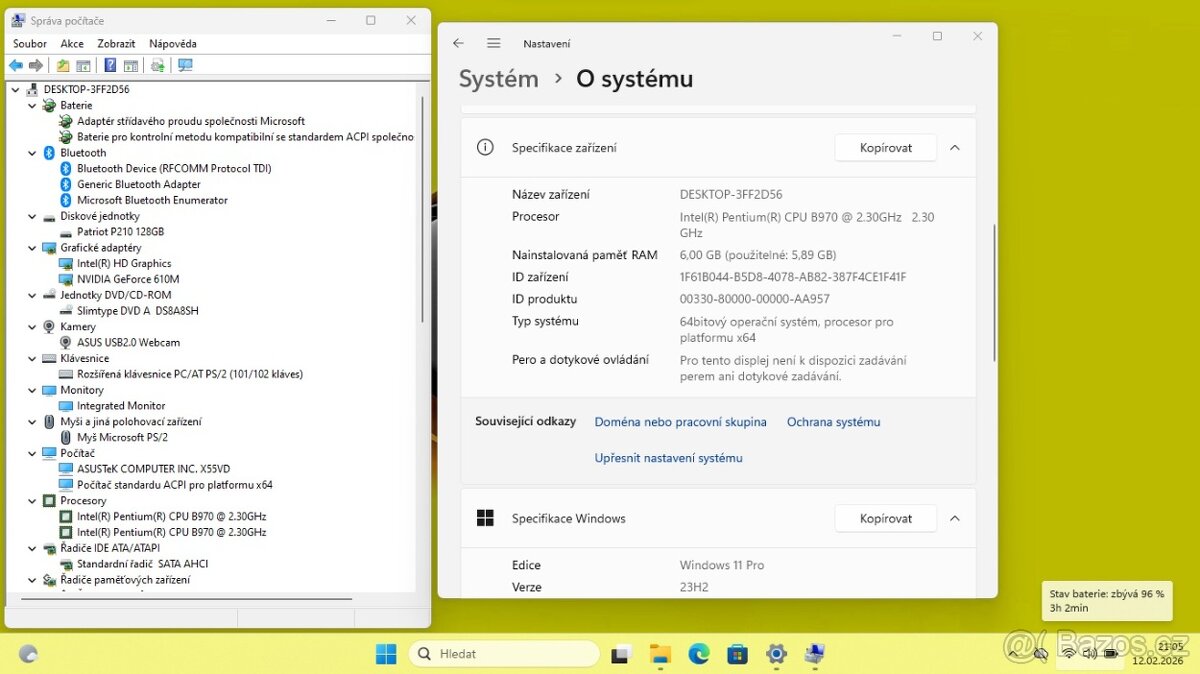Image resolution: width=1200 pixels, height=674 pixels.
Task: Click the Hledat taskbar search box
Action: click(x=504, y=654)
